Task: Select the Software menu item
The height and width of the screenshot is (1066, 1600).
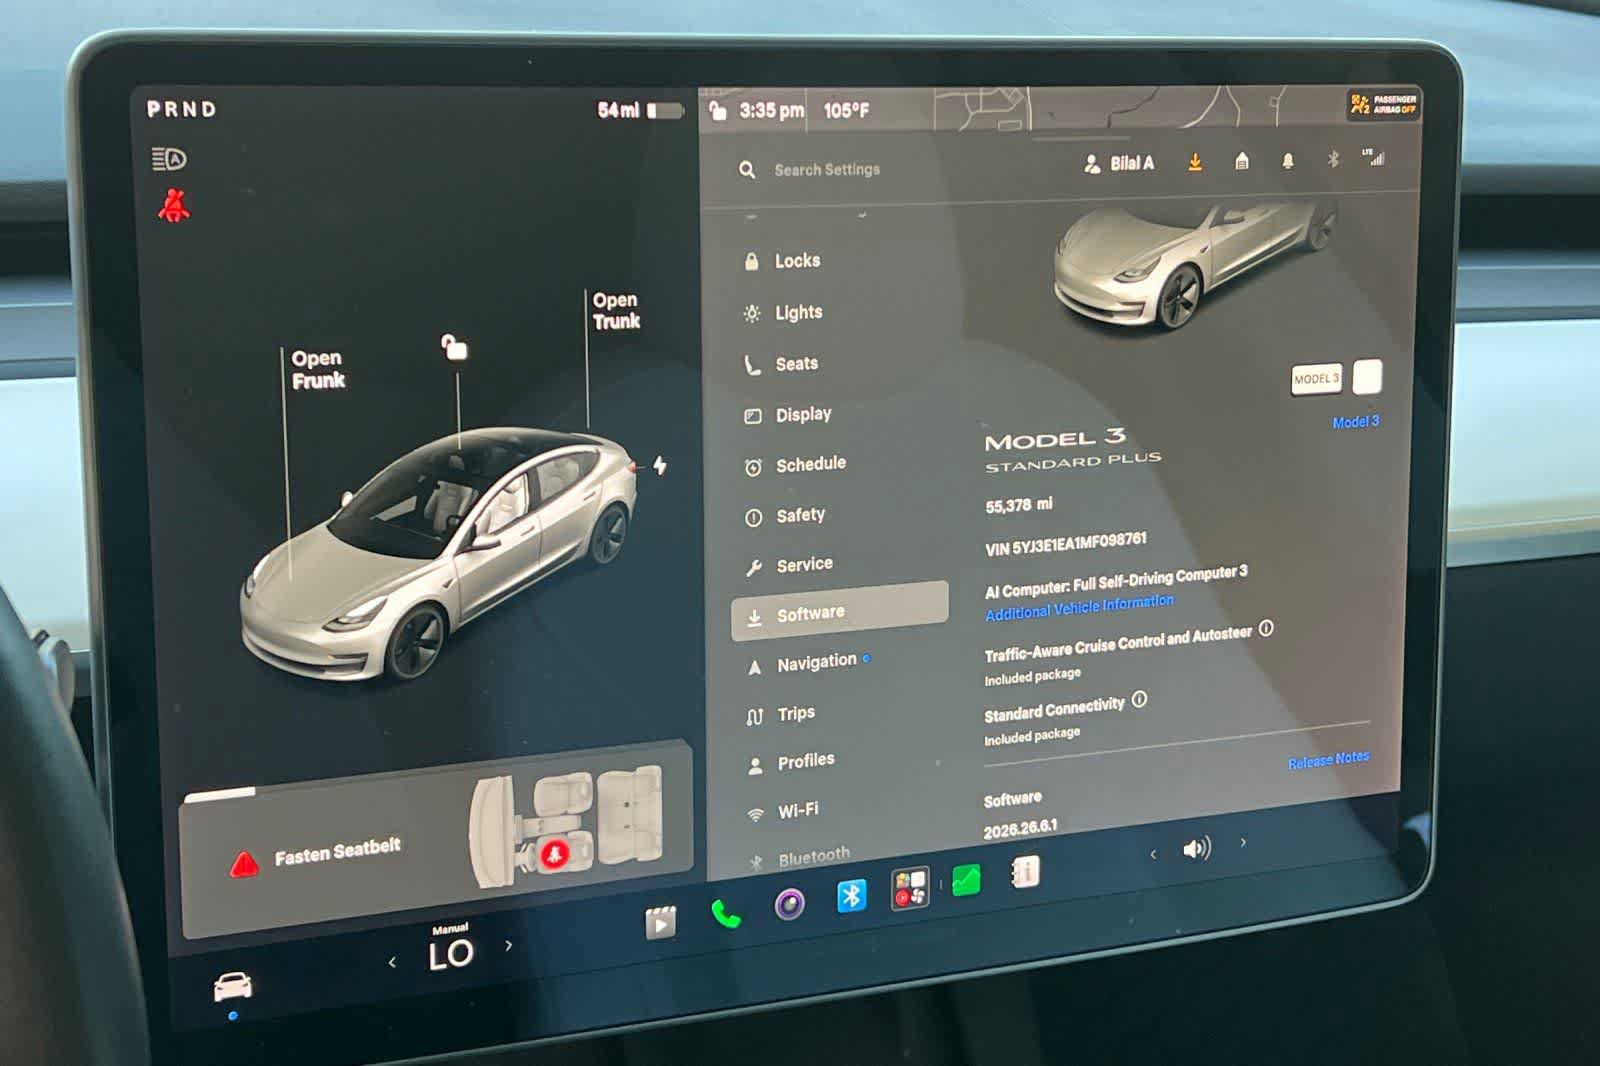Action: coord(840,612)
